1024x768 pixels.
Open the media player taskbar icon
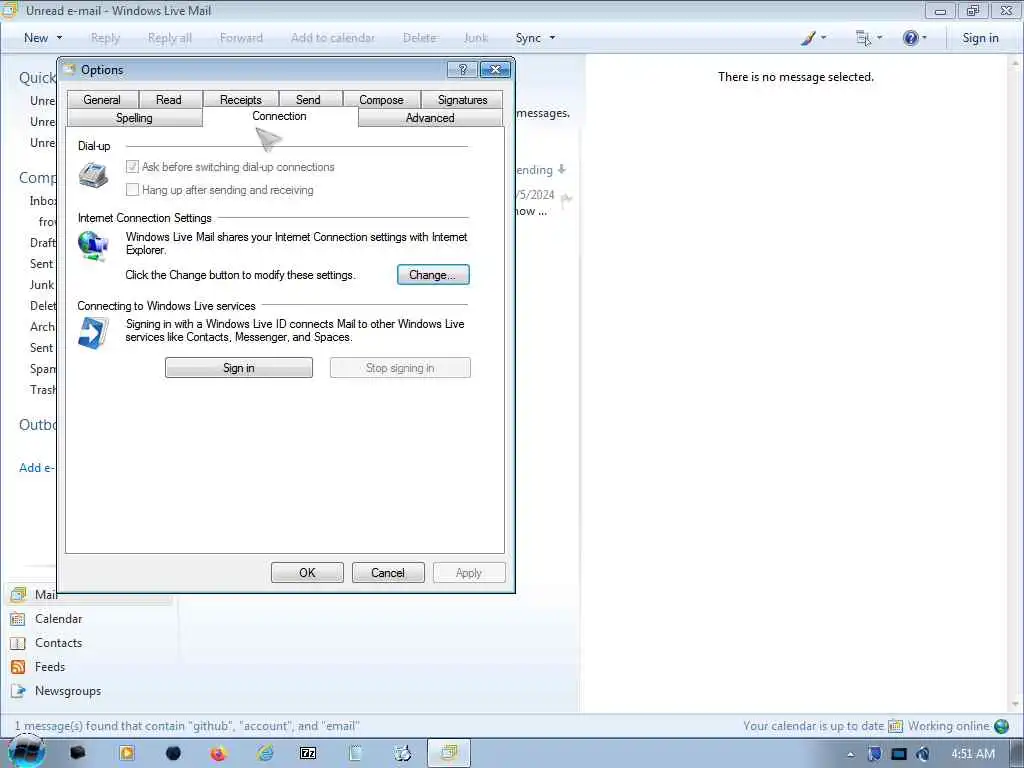pos(127,754)
